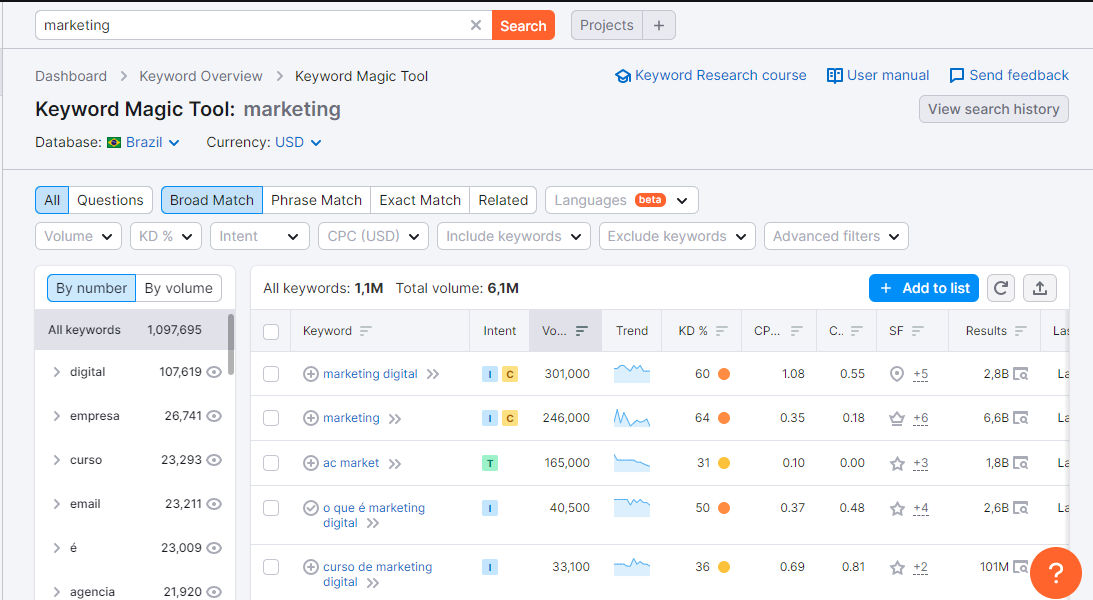
Task: Open View search history
Action: (993, 109)
